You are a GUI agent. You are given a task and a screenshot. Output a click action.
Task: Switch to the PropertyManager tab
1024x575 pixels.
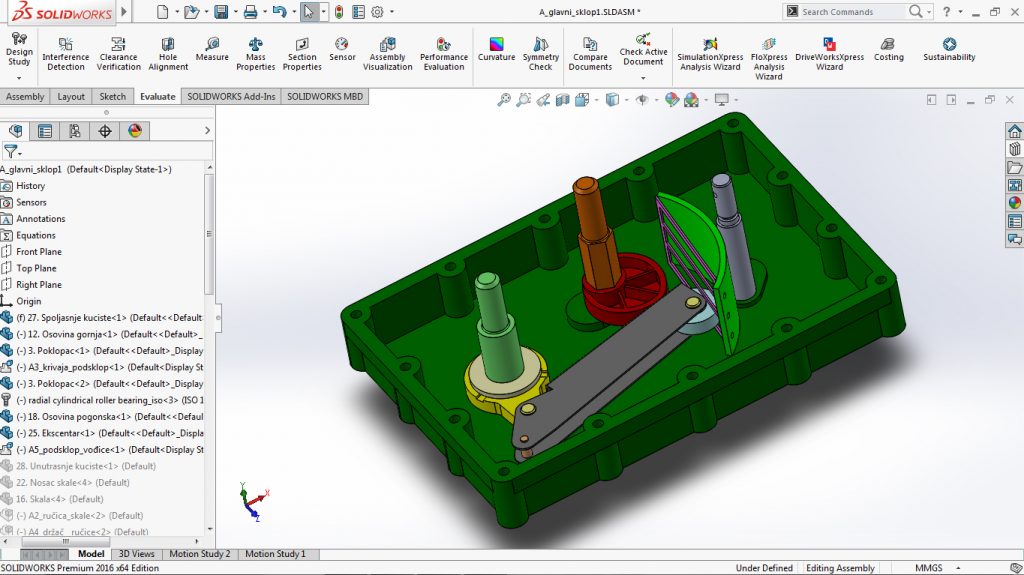point(45,131)
